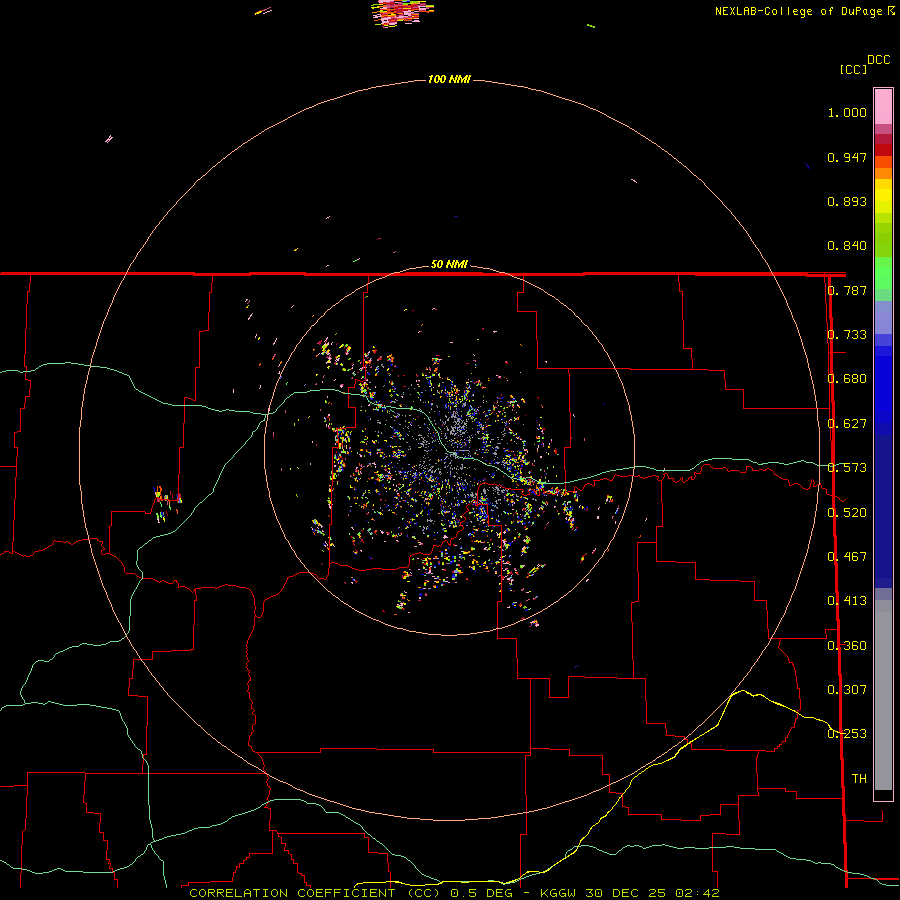
Task: Click the 0.5 DEG elevation text
Action: (x=481, y=893)
